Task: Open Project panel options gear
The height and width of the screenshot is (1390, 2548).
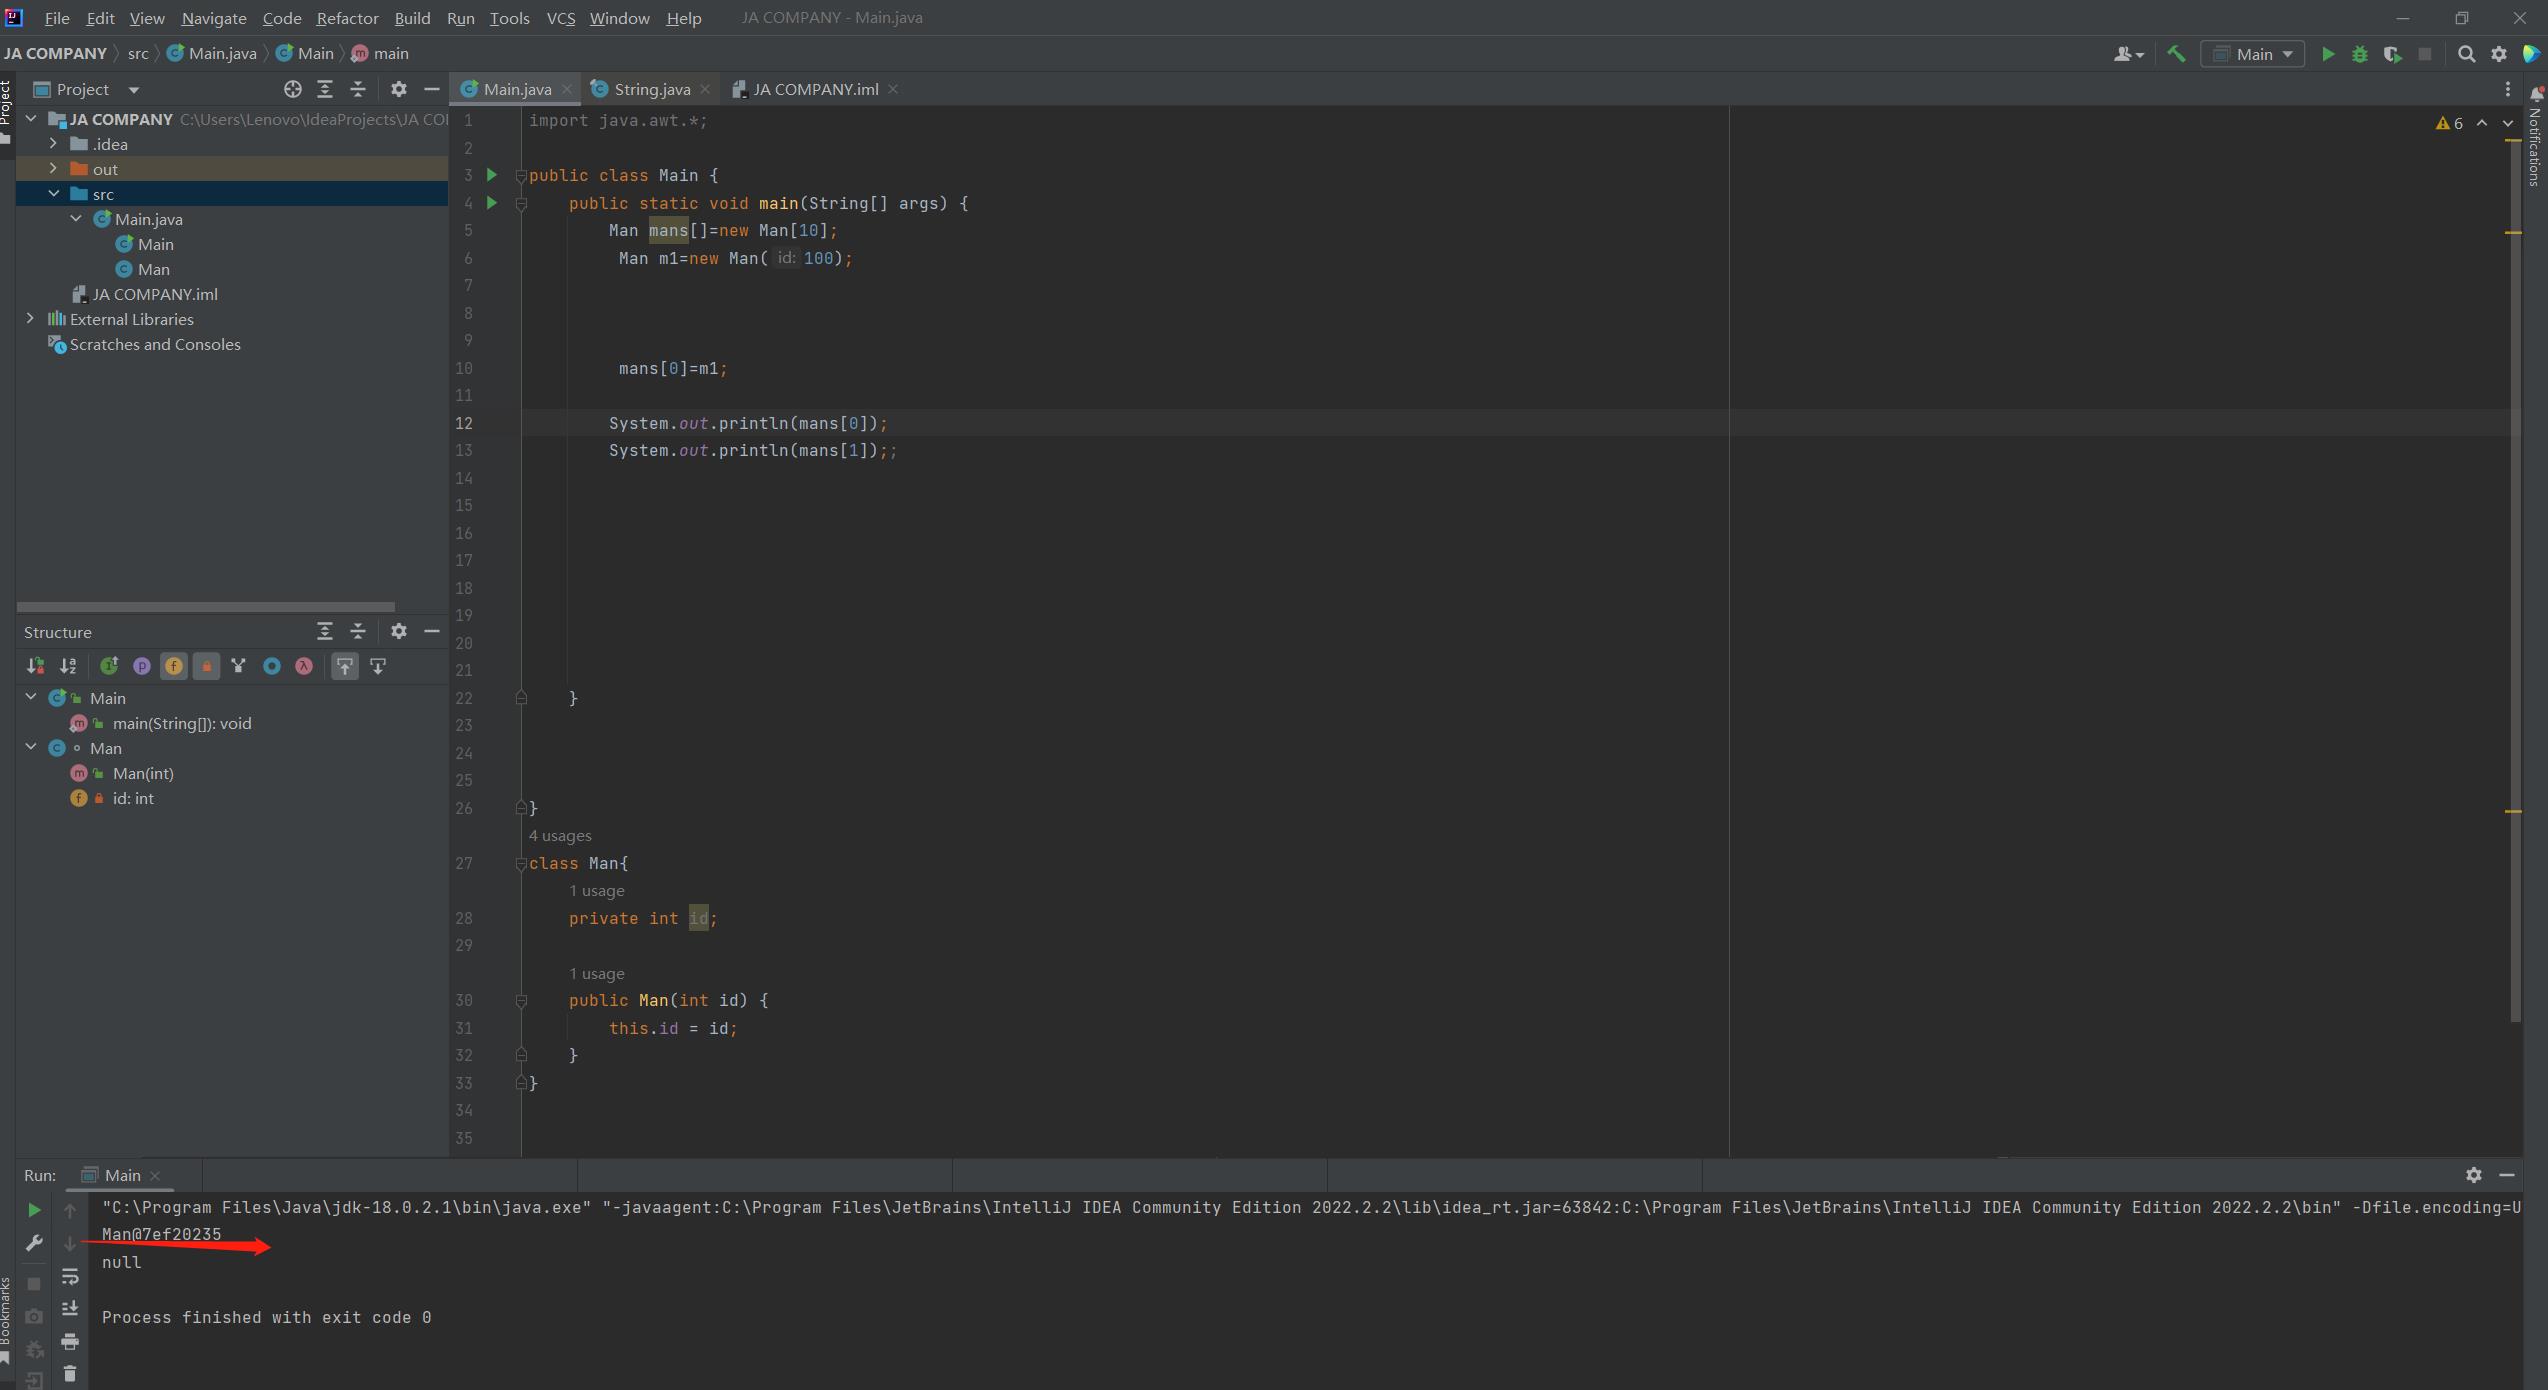Action: [399, 89]
